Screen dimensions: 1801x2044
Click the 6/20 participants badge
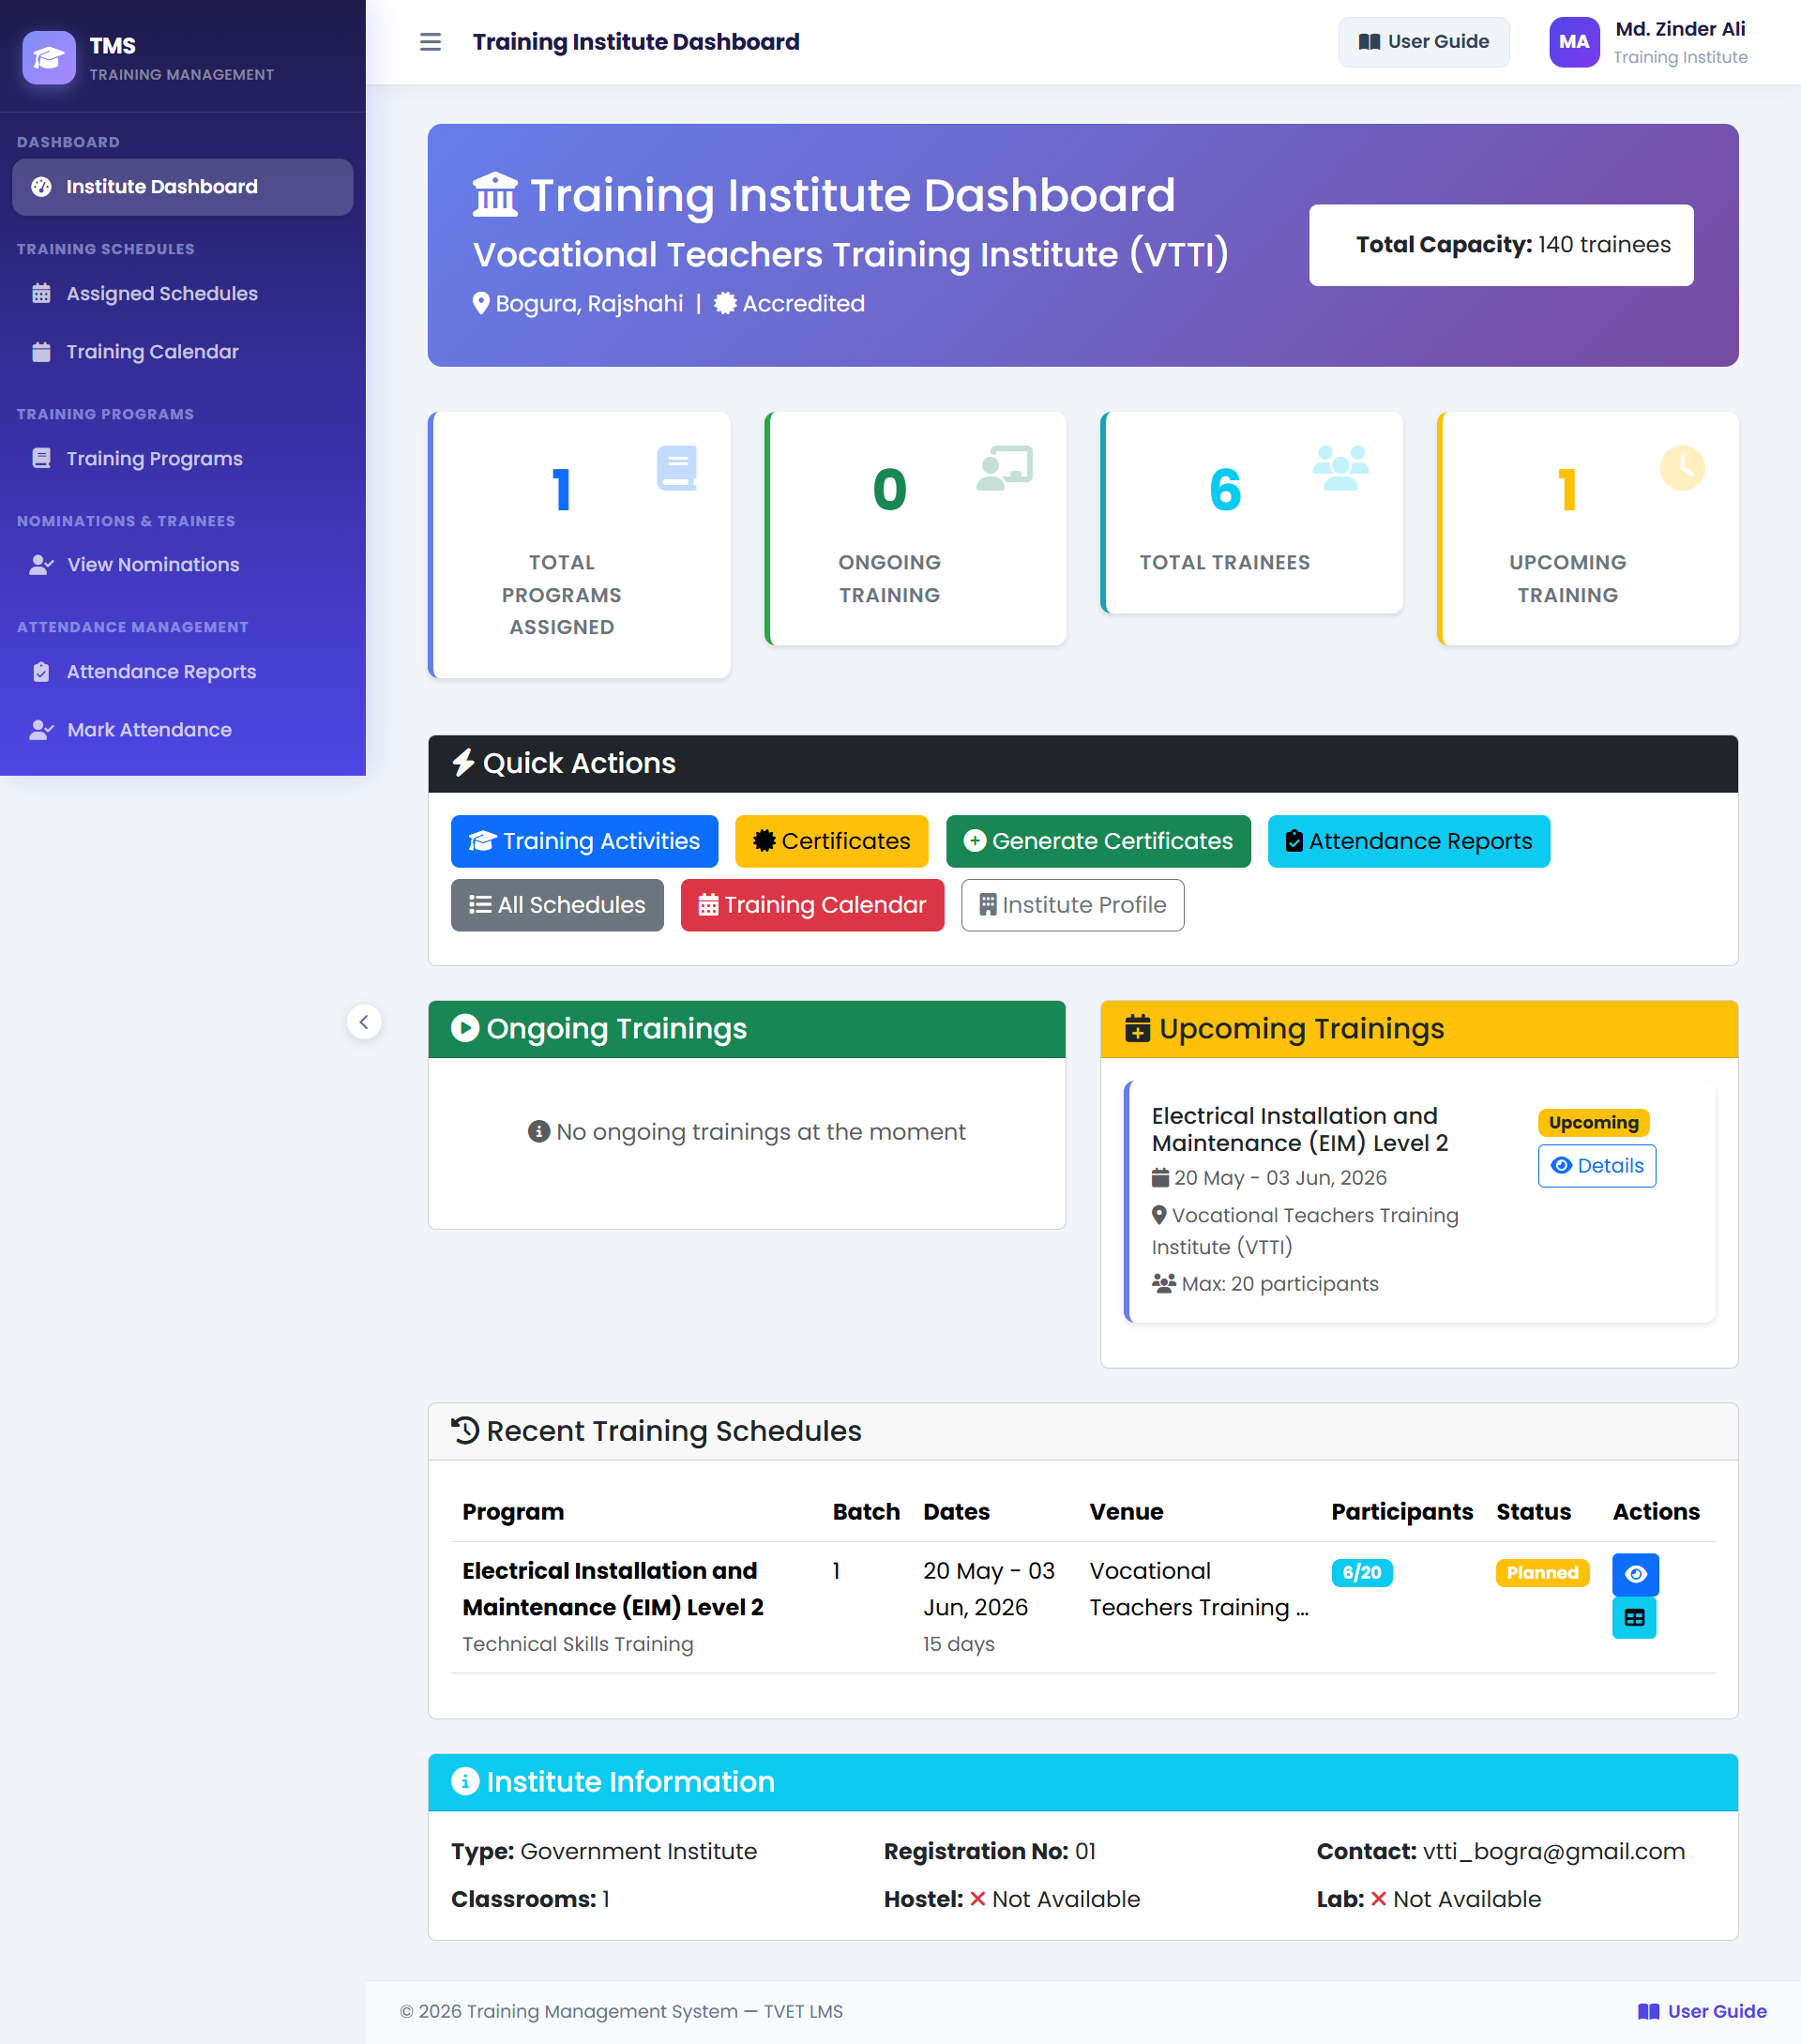(1361, 1572)
